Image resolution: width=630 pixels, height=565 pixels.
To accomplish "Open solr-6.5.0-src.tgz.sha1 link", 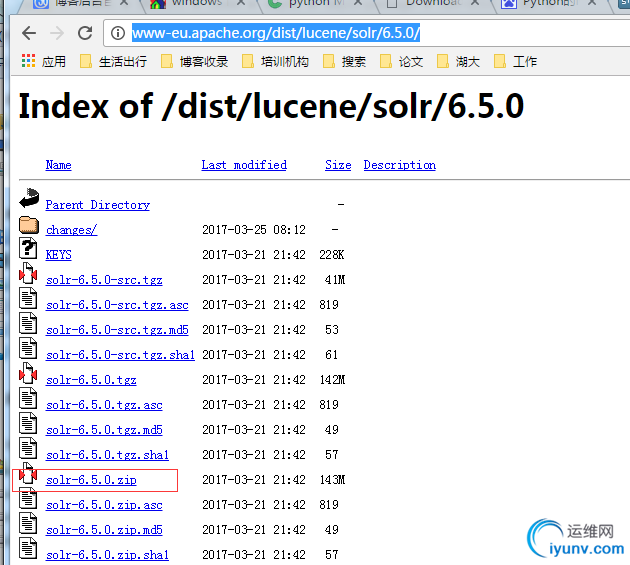I will pyautogui.click(x=120, y=355).
